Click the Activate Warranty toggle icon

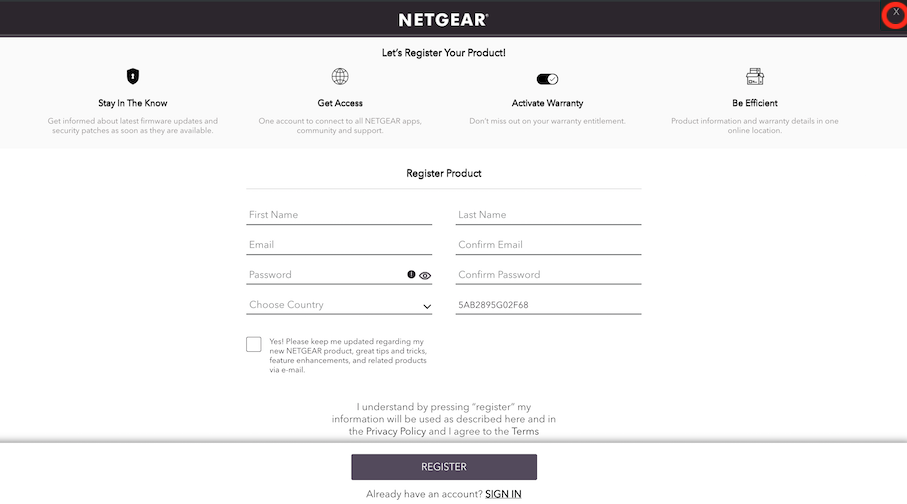tap(547, 79)
